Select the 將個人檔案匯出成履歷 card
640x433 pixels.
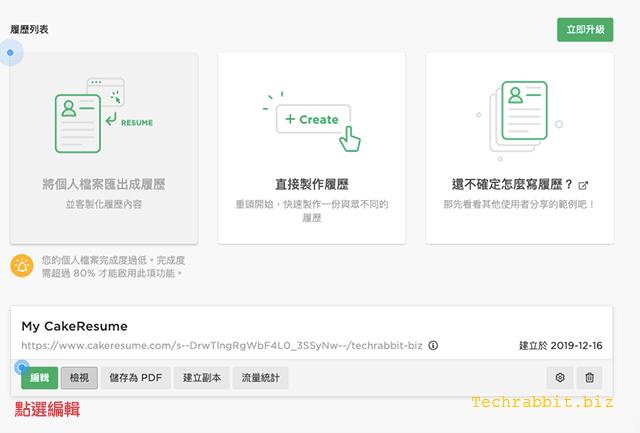point(104,149)
